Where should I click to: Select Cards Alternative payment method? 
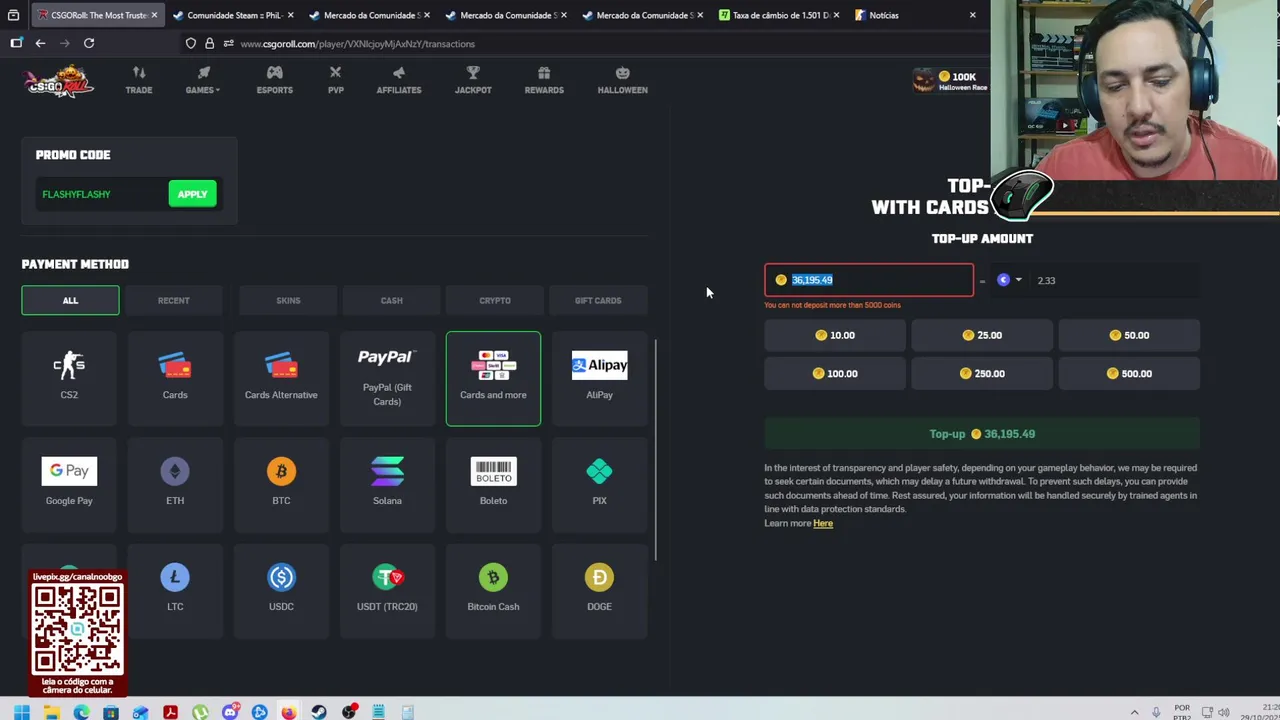[281, 378]
